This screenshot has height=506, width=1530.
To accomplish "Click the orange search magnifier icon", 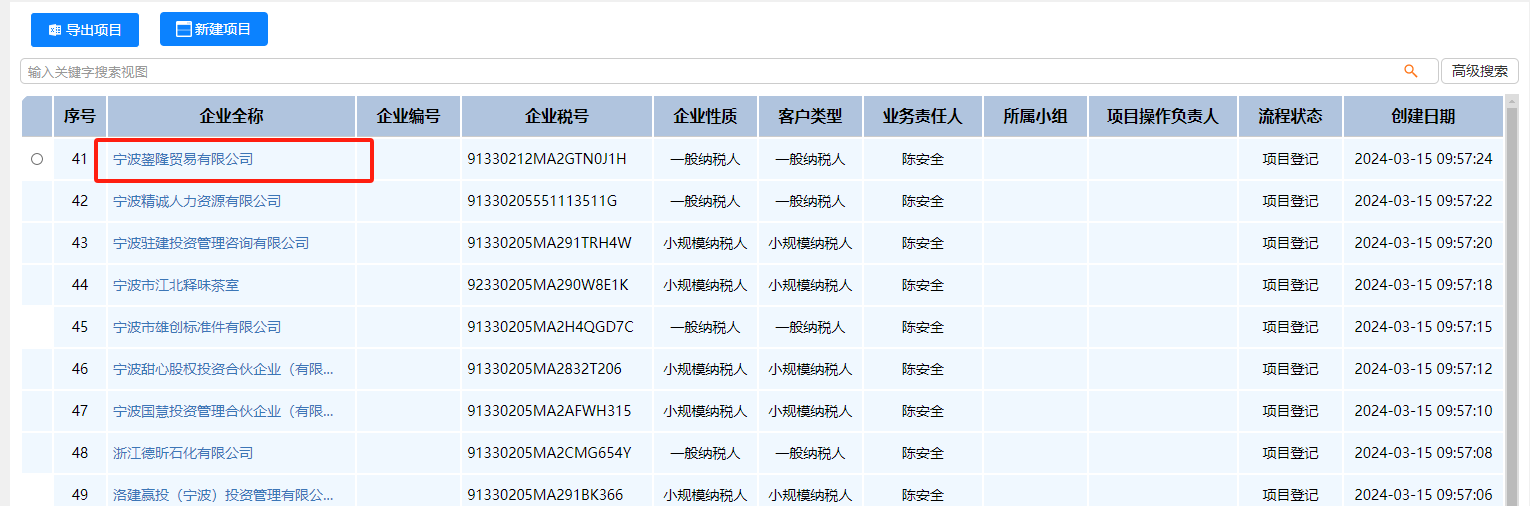I will click(x=1411, y=71).
